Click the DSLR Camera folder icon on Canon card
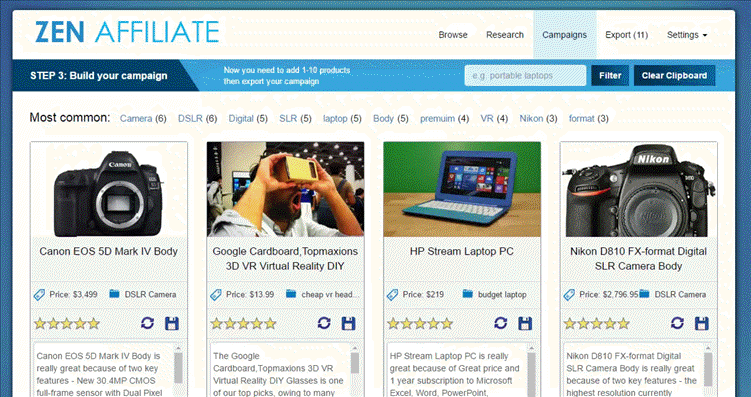751x397 pixels. pyautogui.click(x=114, y=294)
